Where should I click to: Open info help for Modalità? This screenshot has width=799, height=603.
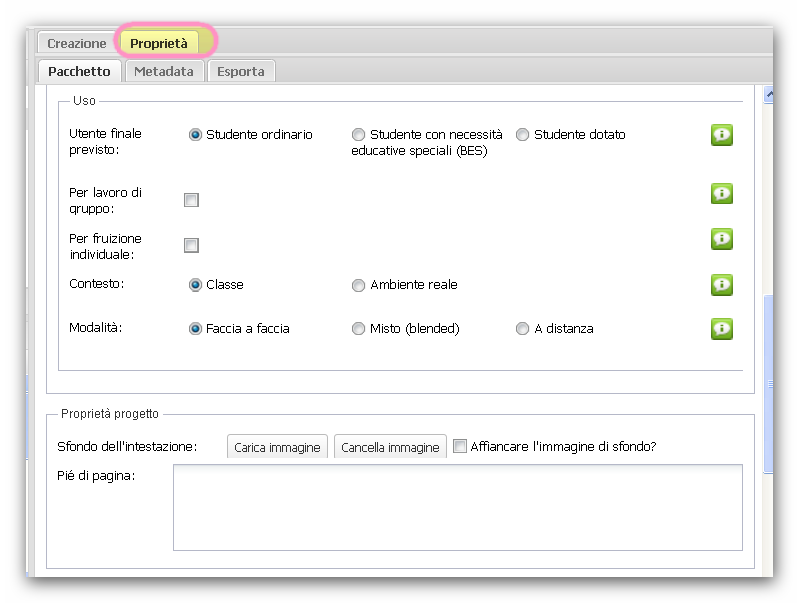pos(722,329)
